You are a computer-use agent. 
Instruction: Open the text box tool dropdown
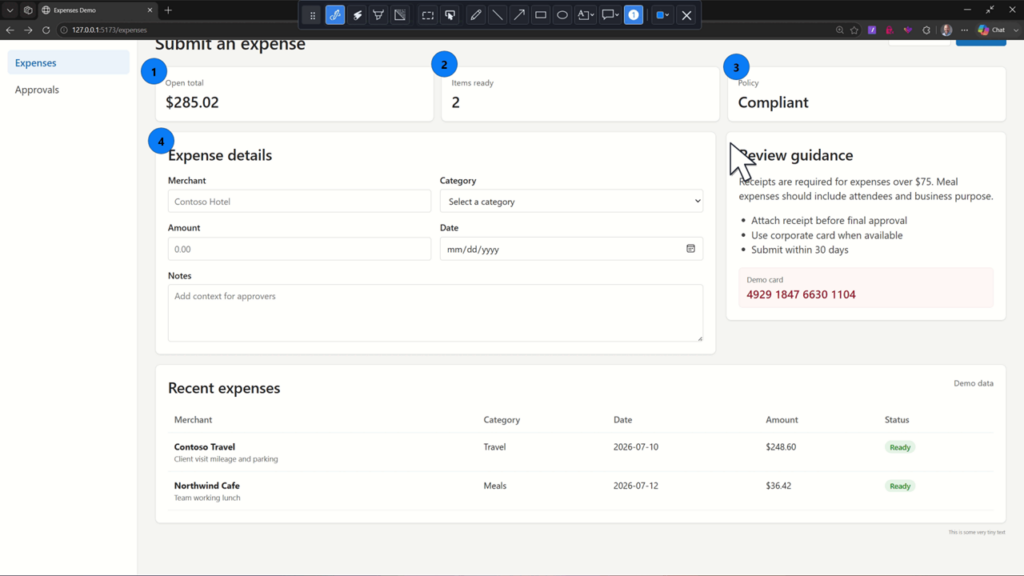coord(585,15)
